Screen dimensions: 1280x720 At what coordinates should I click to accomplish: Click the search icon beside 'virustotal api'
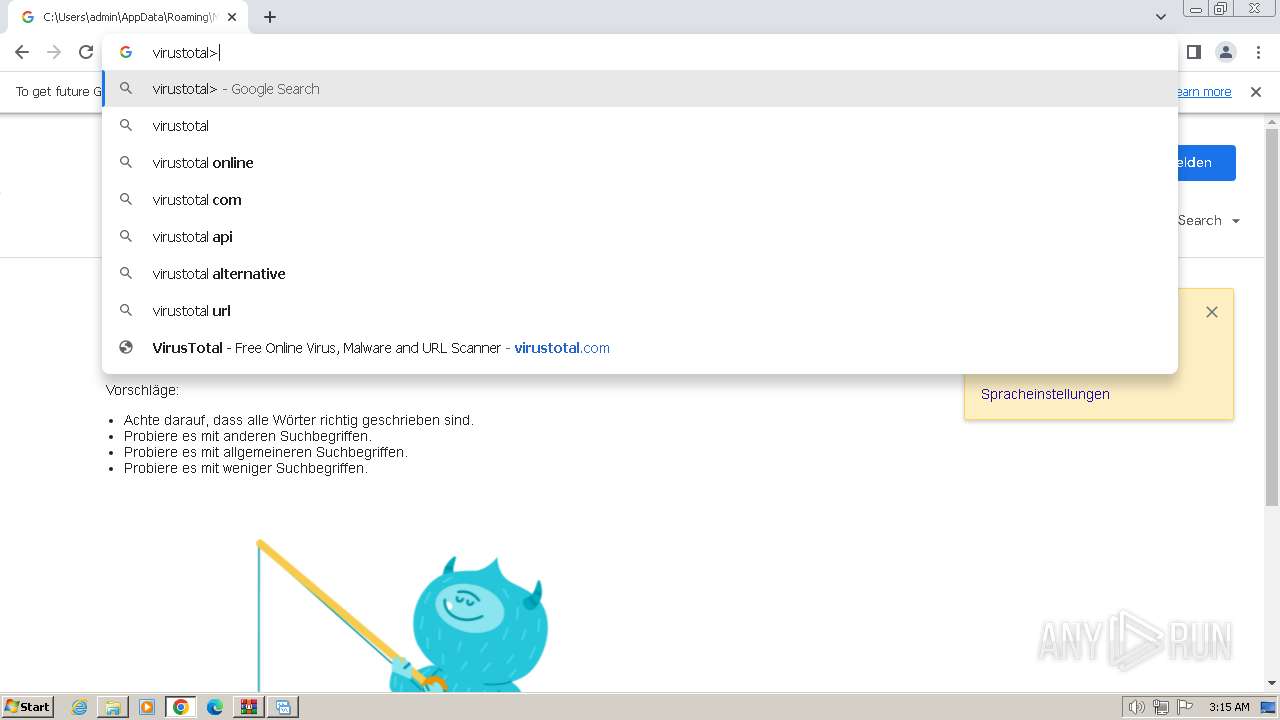tap(126, 237)
